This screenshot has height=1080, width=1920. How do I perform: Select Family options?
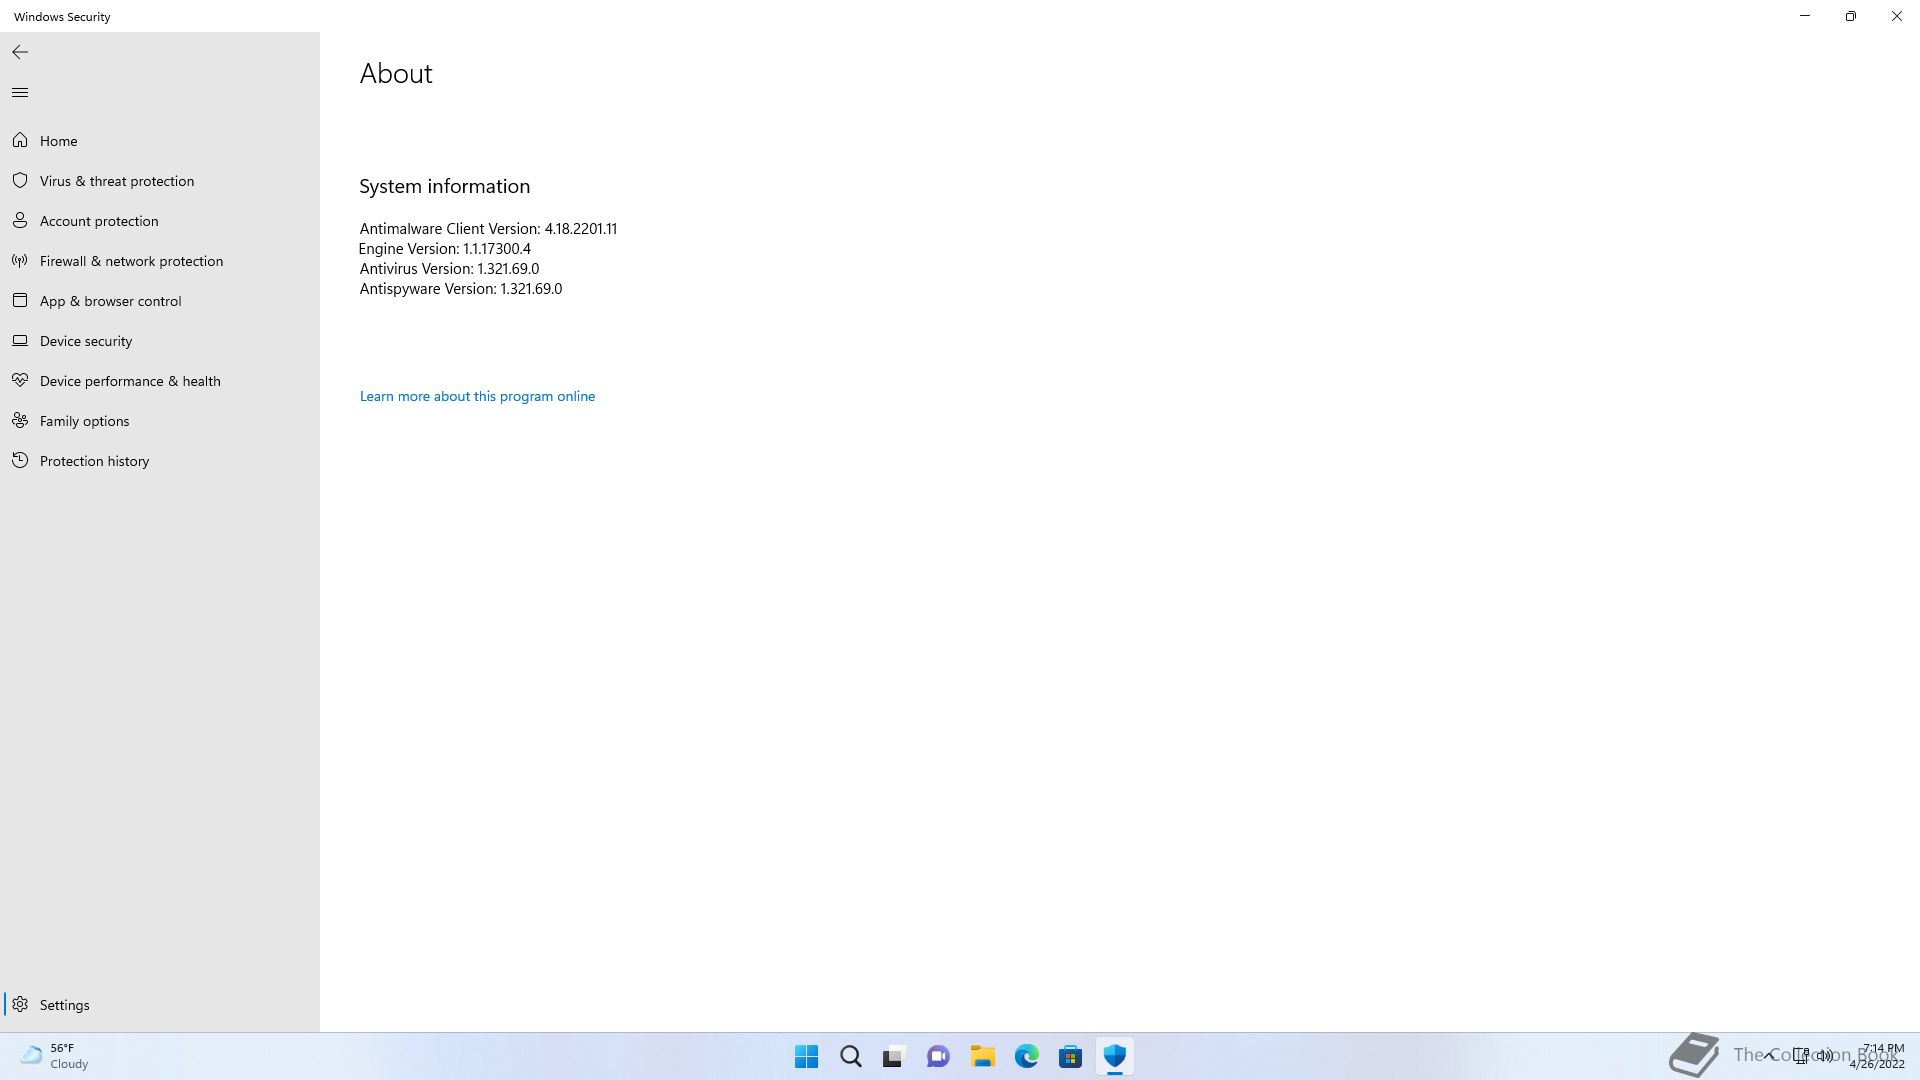160,421
